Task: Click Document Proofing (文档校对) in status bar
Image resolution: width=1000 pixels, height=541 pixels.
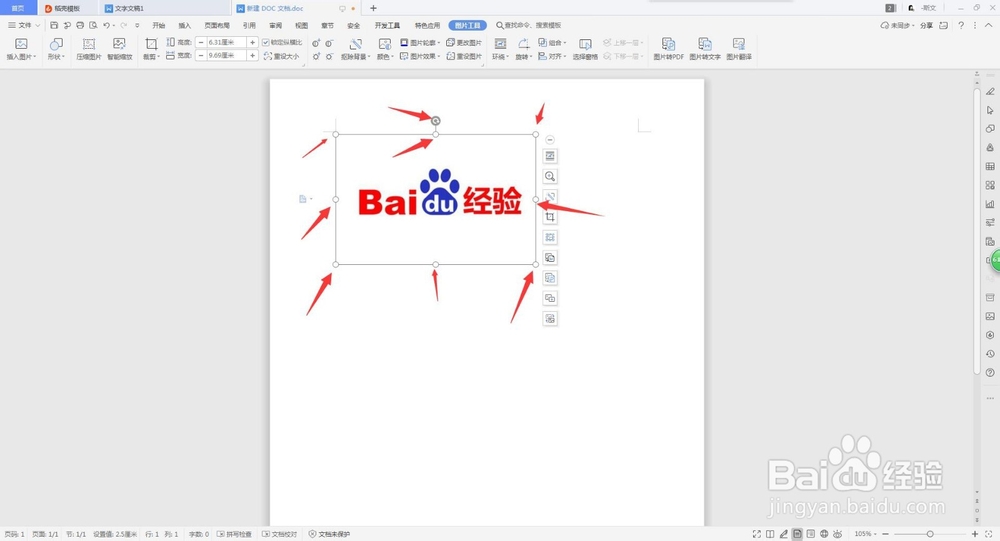Action: [x=279, y=534]
